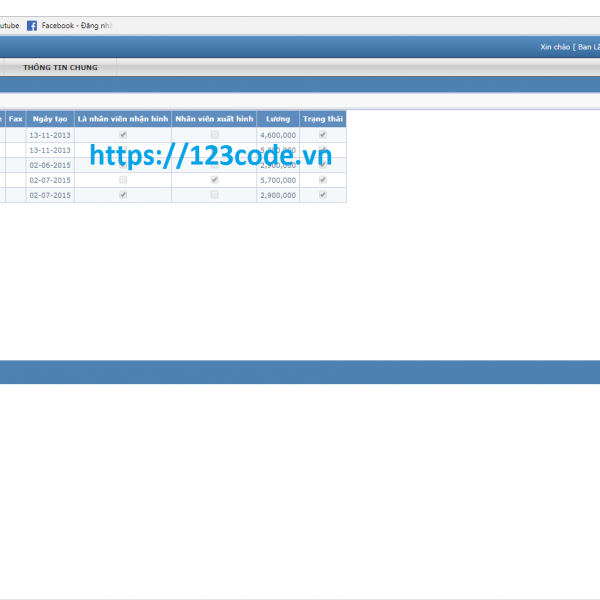Select the 02-06-2015 date cell
Image resolution: width=600 pixels, height=600 pixels.
tap(50, 165)
